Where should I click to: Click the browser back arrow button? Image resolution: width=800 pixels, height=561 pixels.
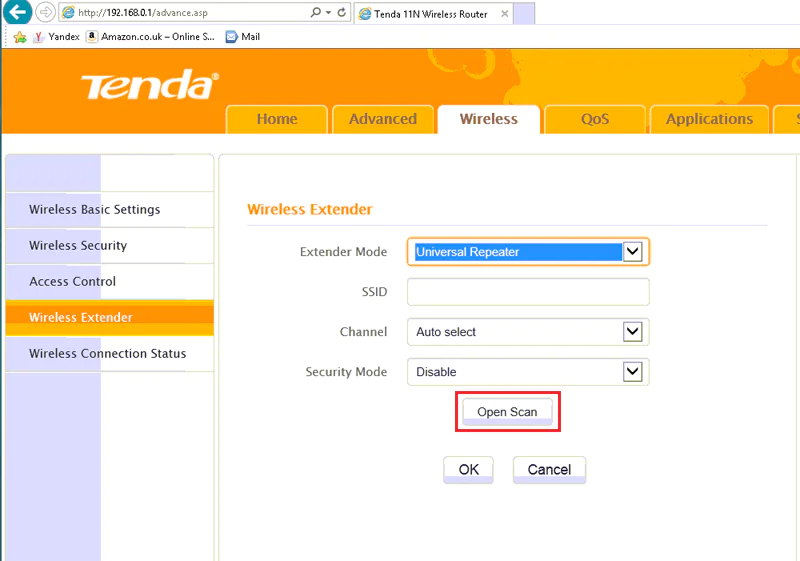17,12
